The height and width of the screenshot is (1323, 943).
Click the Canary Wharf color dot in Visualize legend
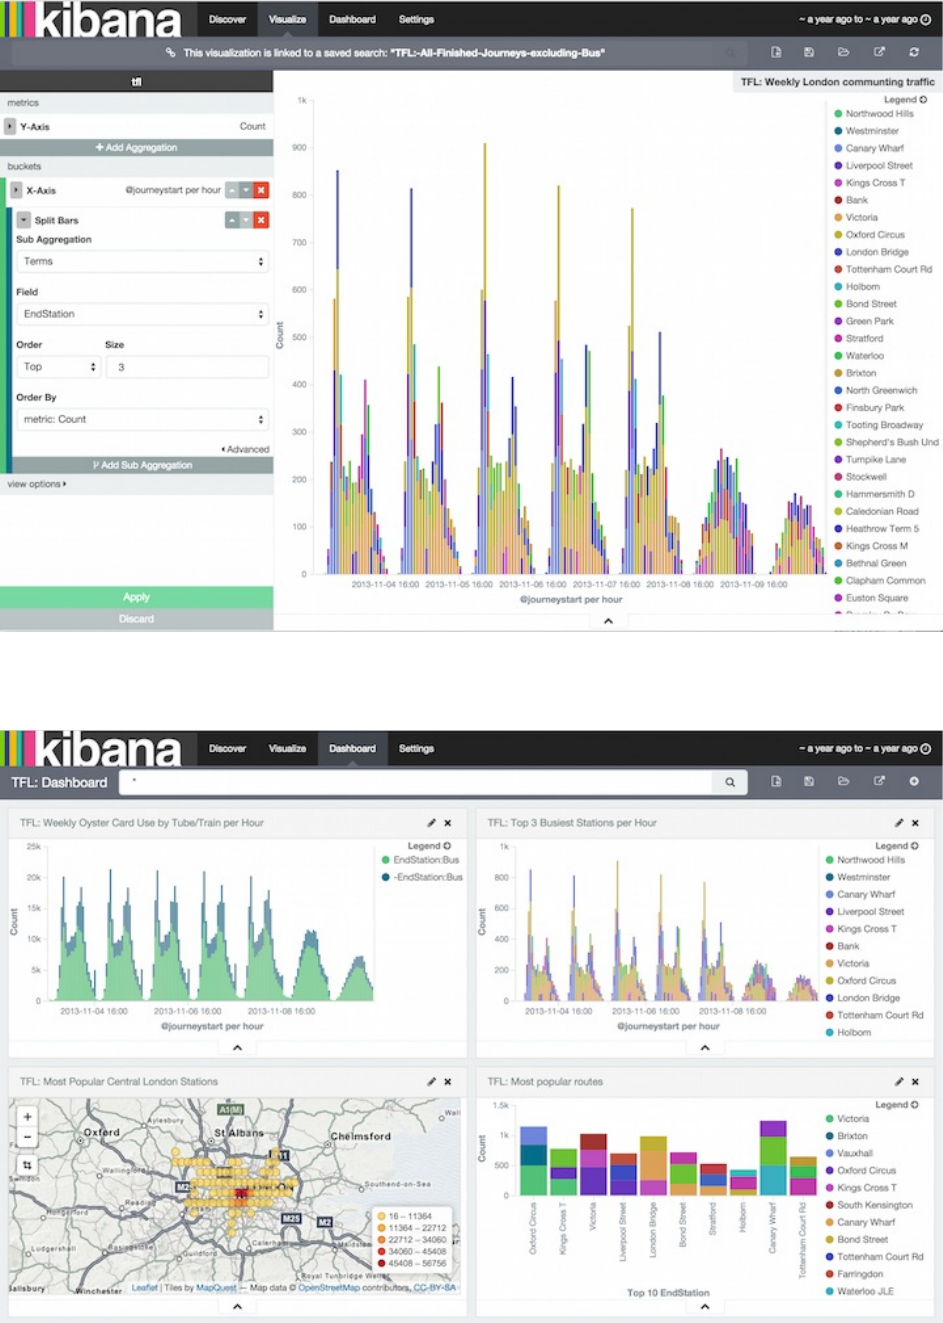point(838,148)
